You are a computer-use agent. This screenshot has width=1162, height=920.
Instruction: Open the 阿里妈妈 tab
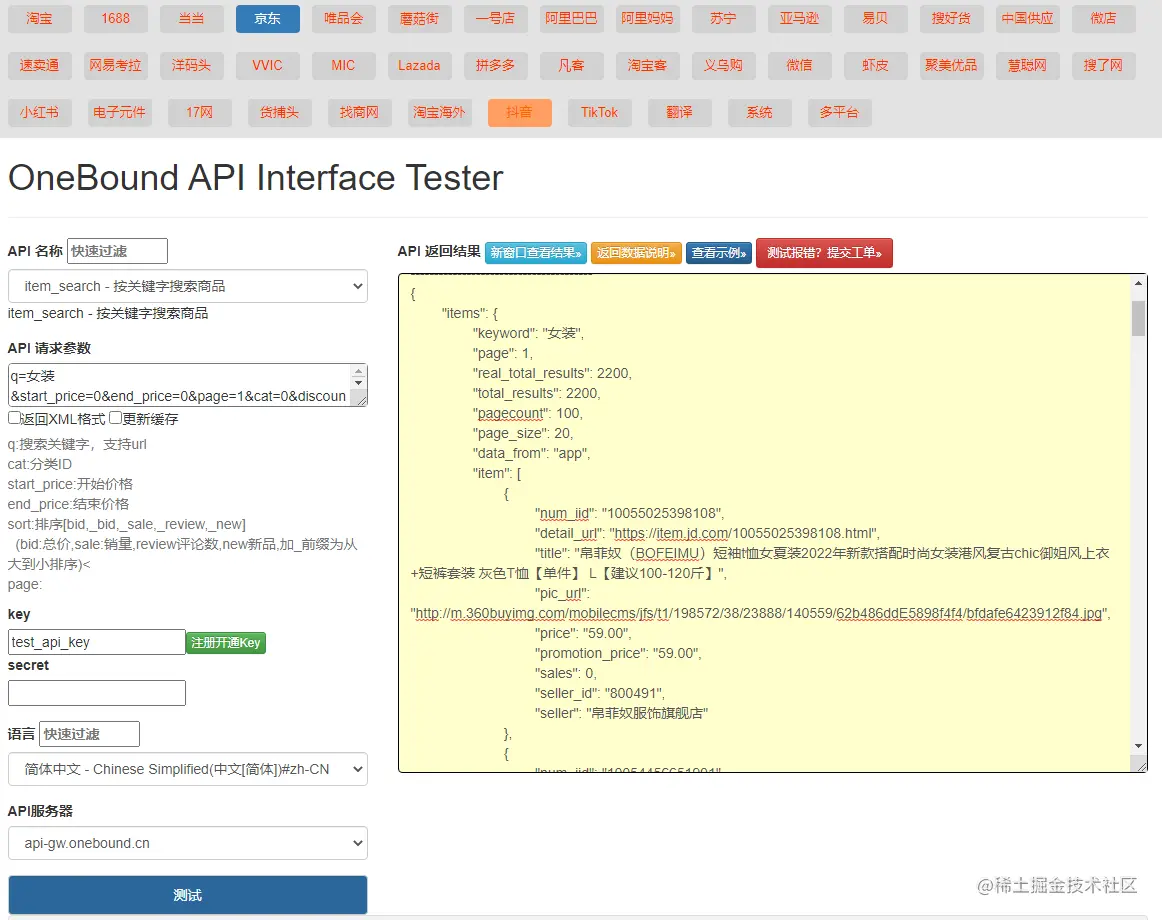647,19
